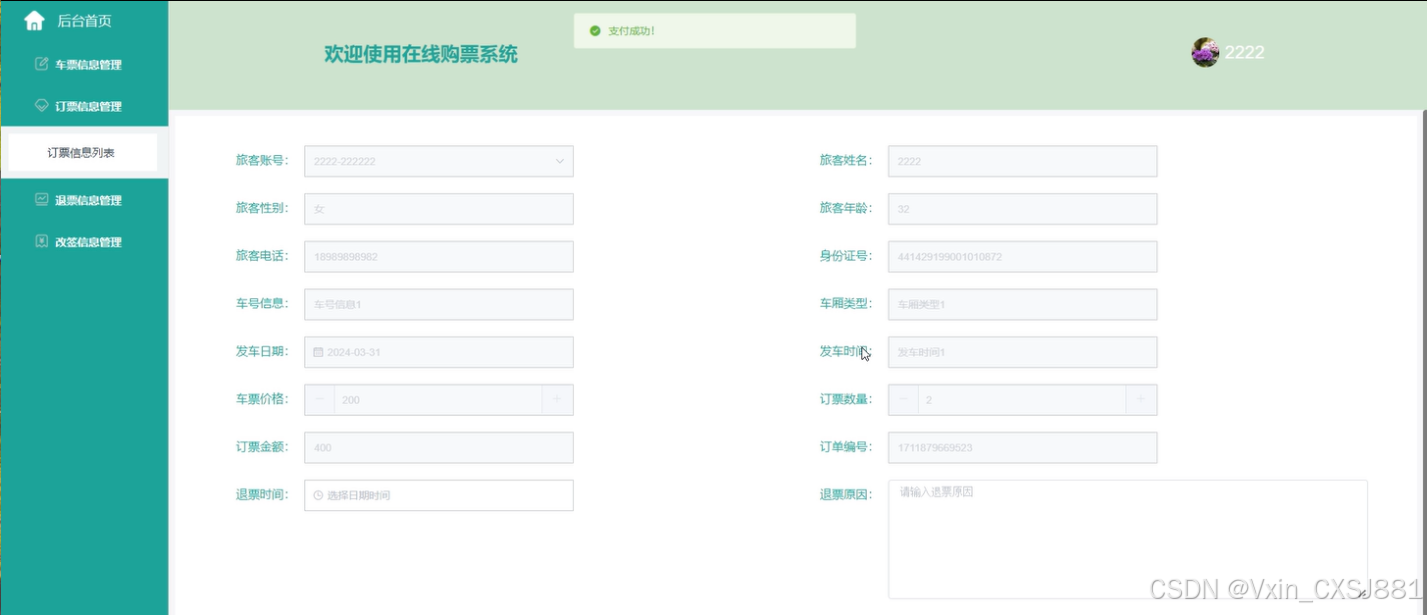Click the edit icon beside 车票信息管理
Image resolution: width=1427 pixels, height=615 pixels.
[x=41, y=64]
